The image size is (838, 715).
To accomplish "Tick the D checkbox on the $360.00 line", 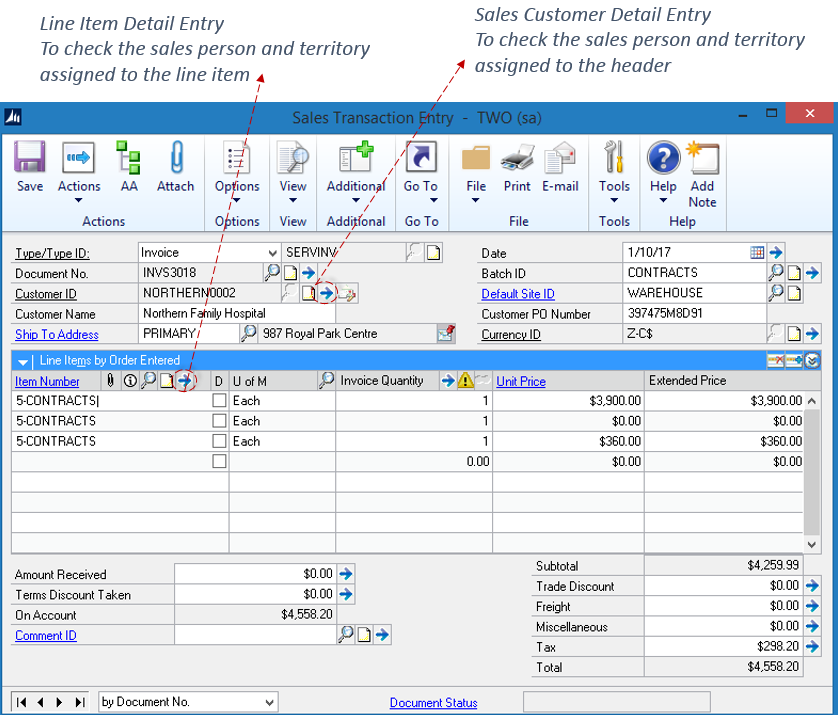I will [x=217, y=440].
